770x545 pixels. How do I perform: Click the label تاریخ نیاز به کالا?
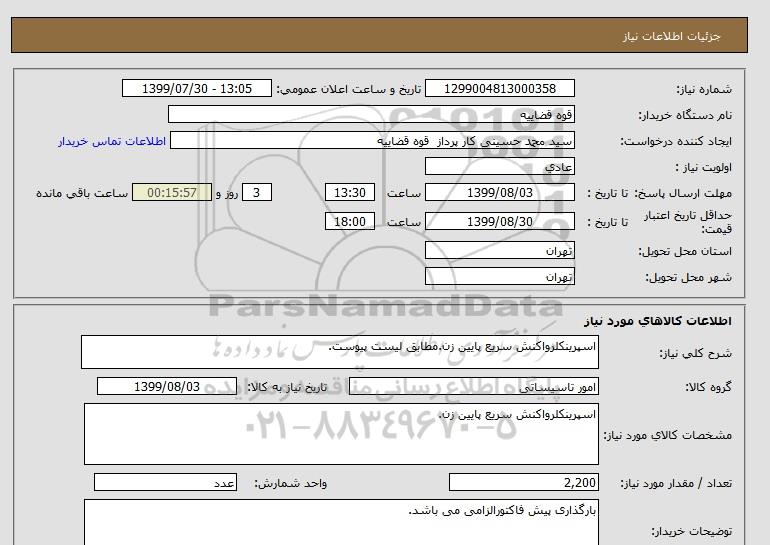[x=287, y=387]
